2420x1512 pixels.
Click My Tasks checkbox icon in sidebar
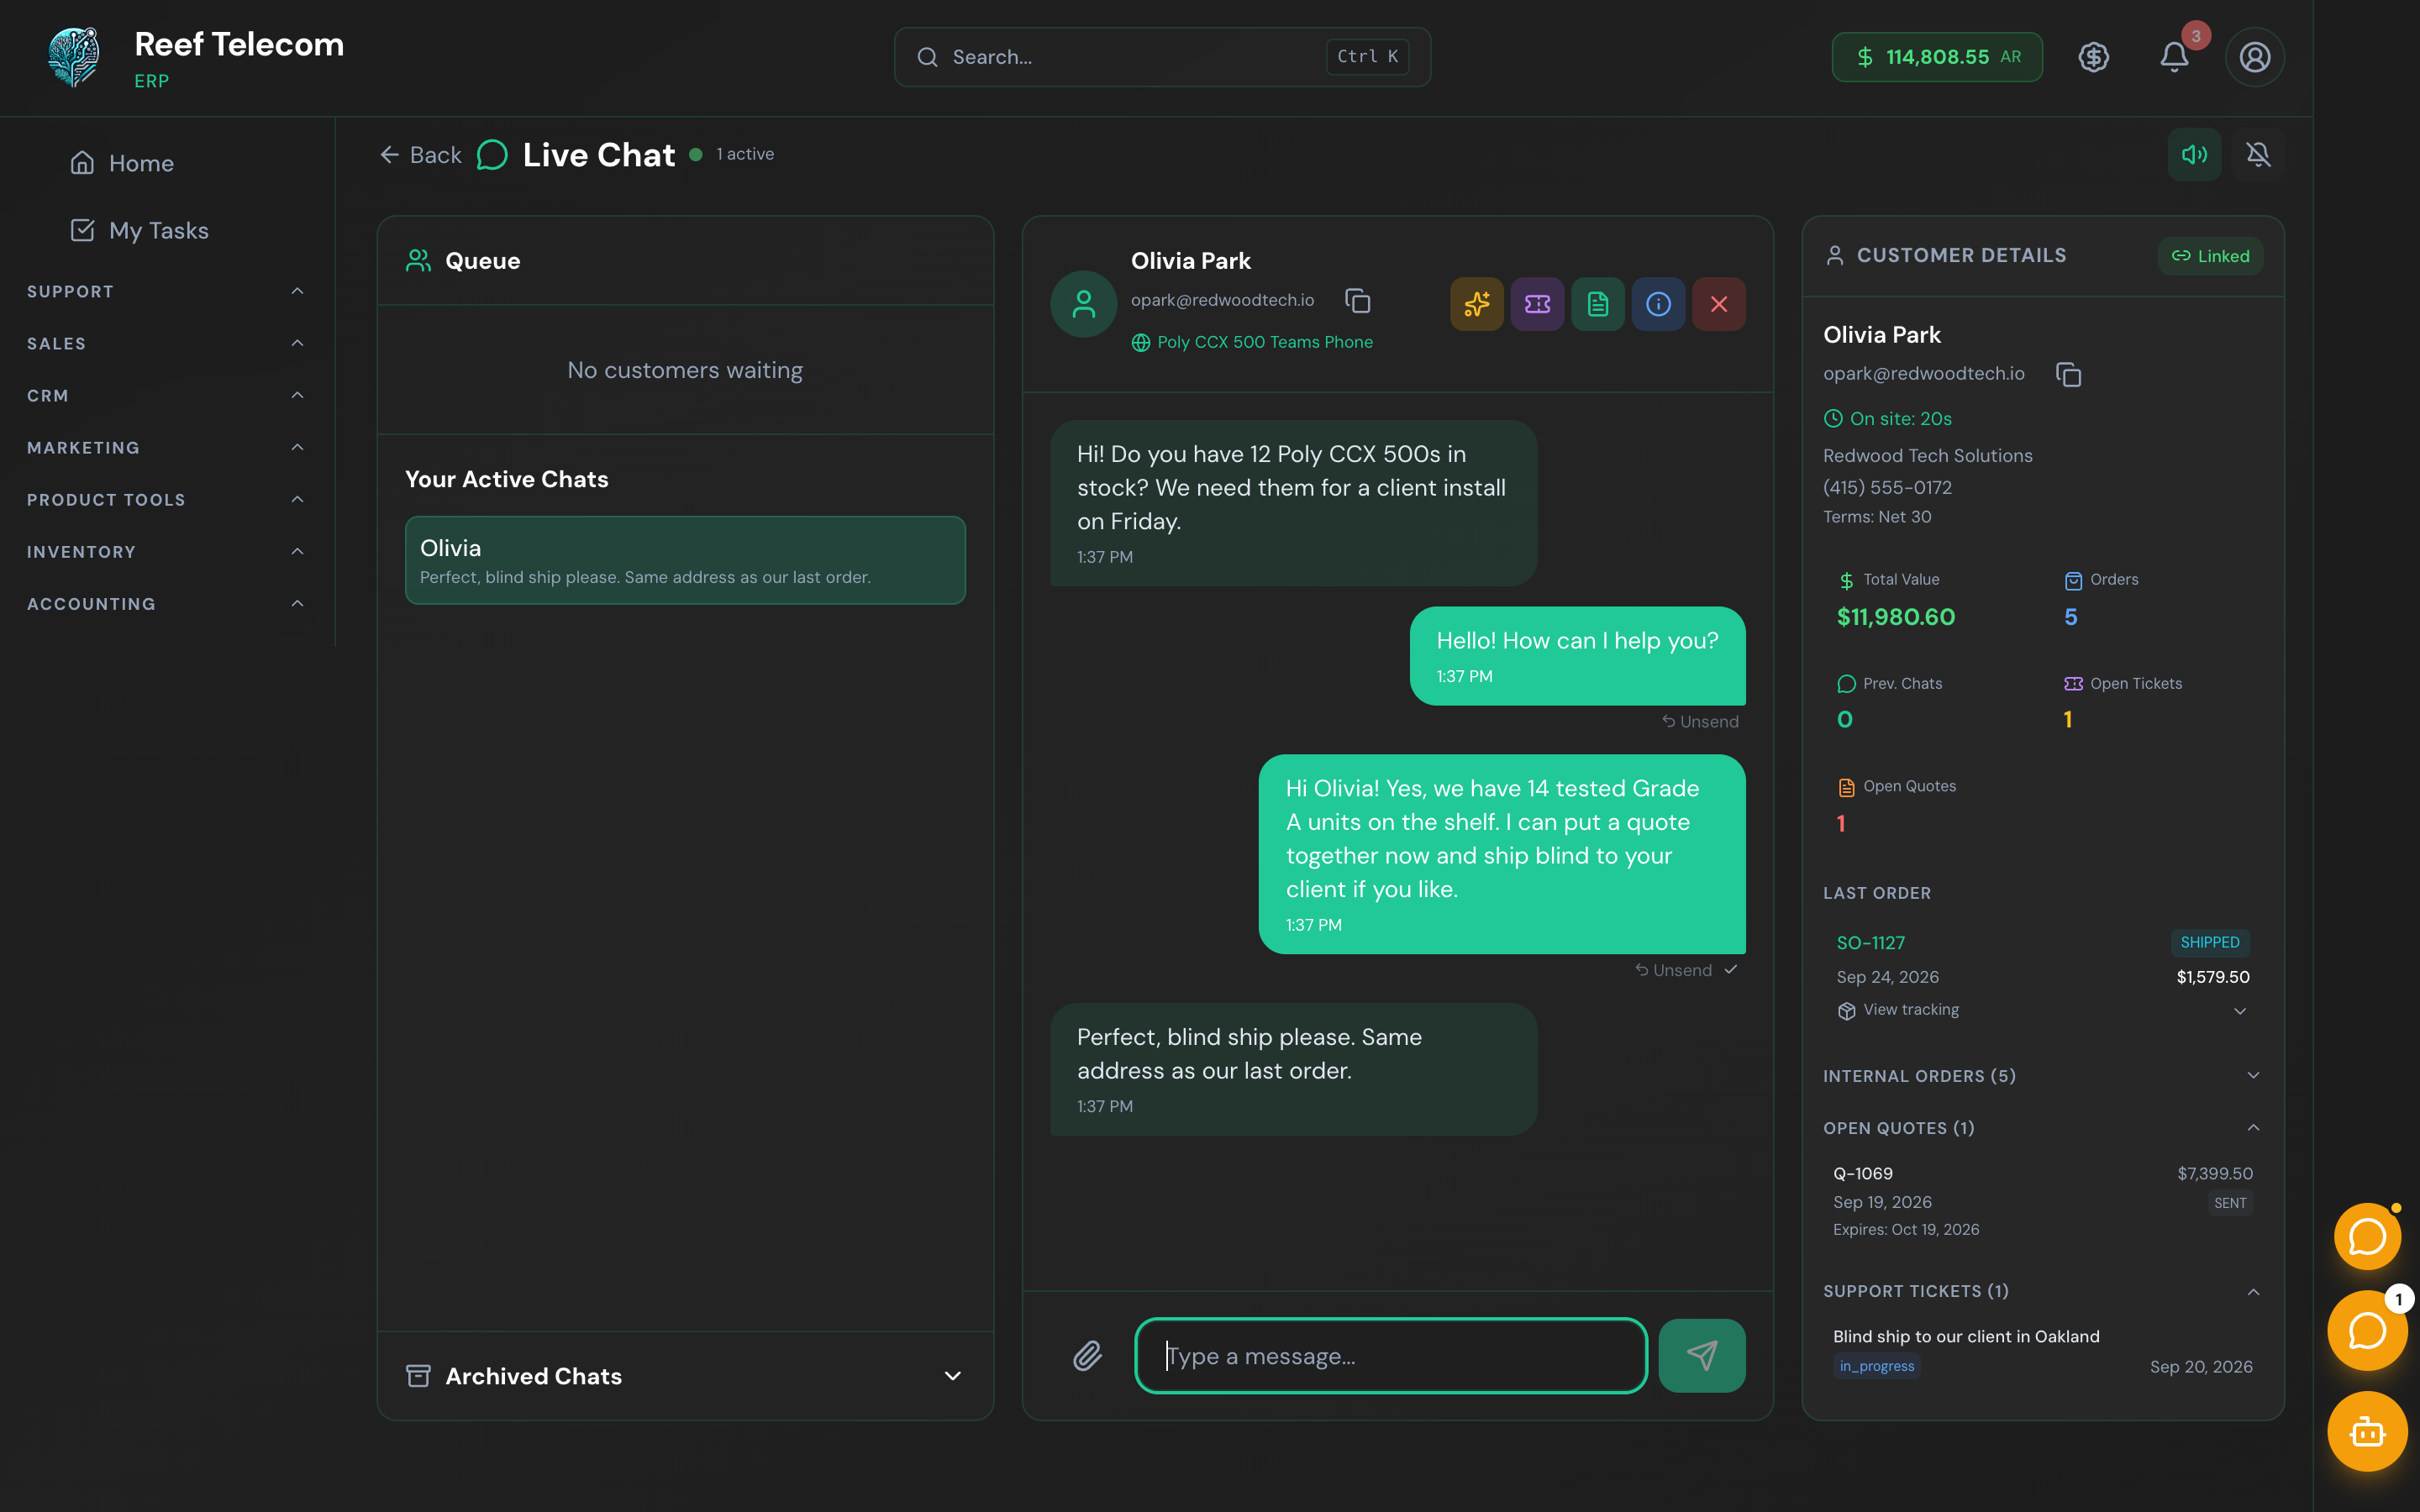[x=82, y=230]
